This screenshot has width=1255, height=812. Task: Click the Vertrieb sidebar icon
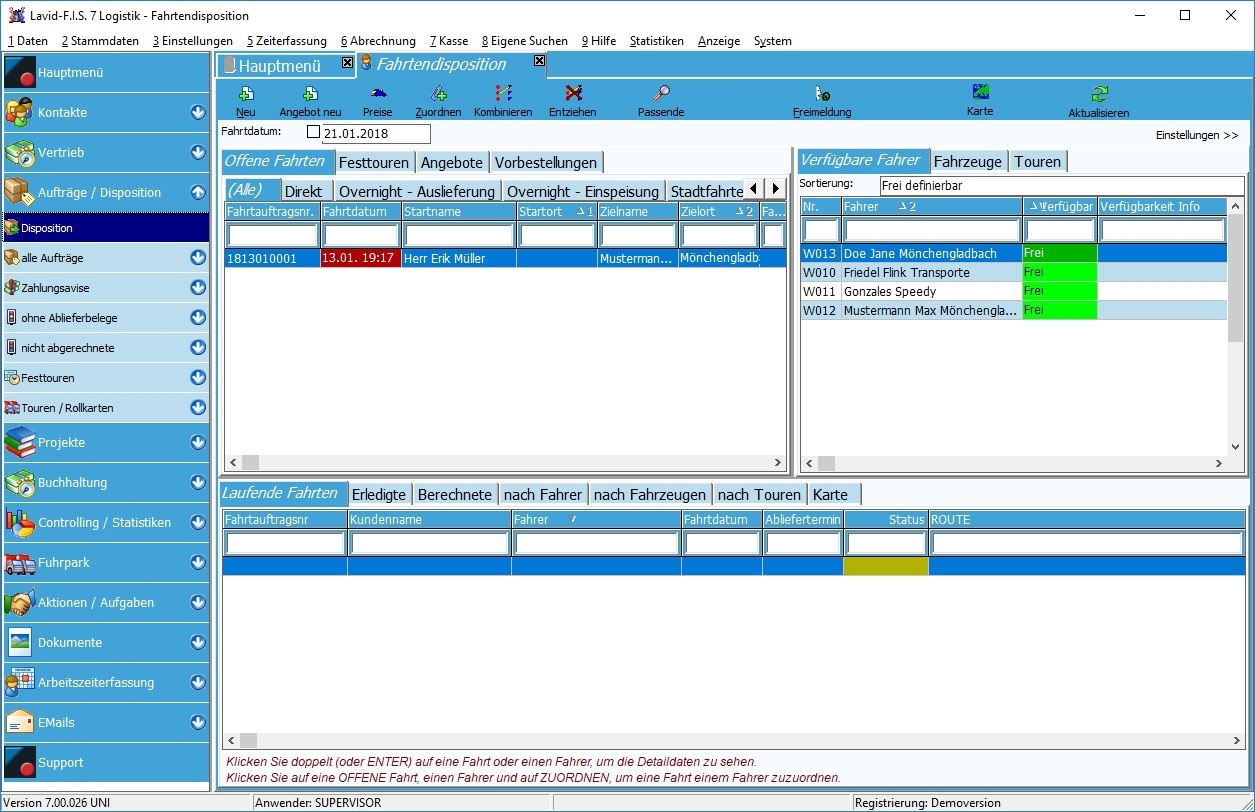click(x=20, y=152)
